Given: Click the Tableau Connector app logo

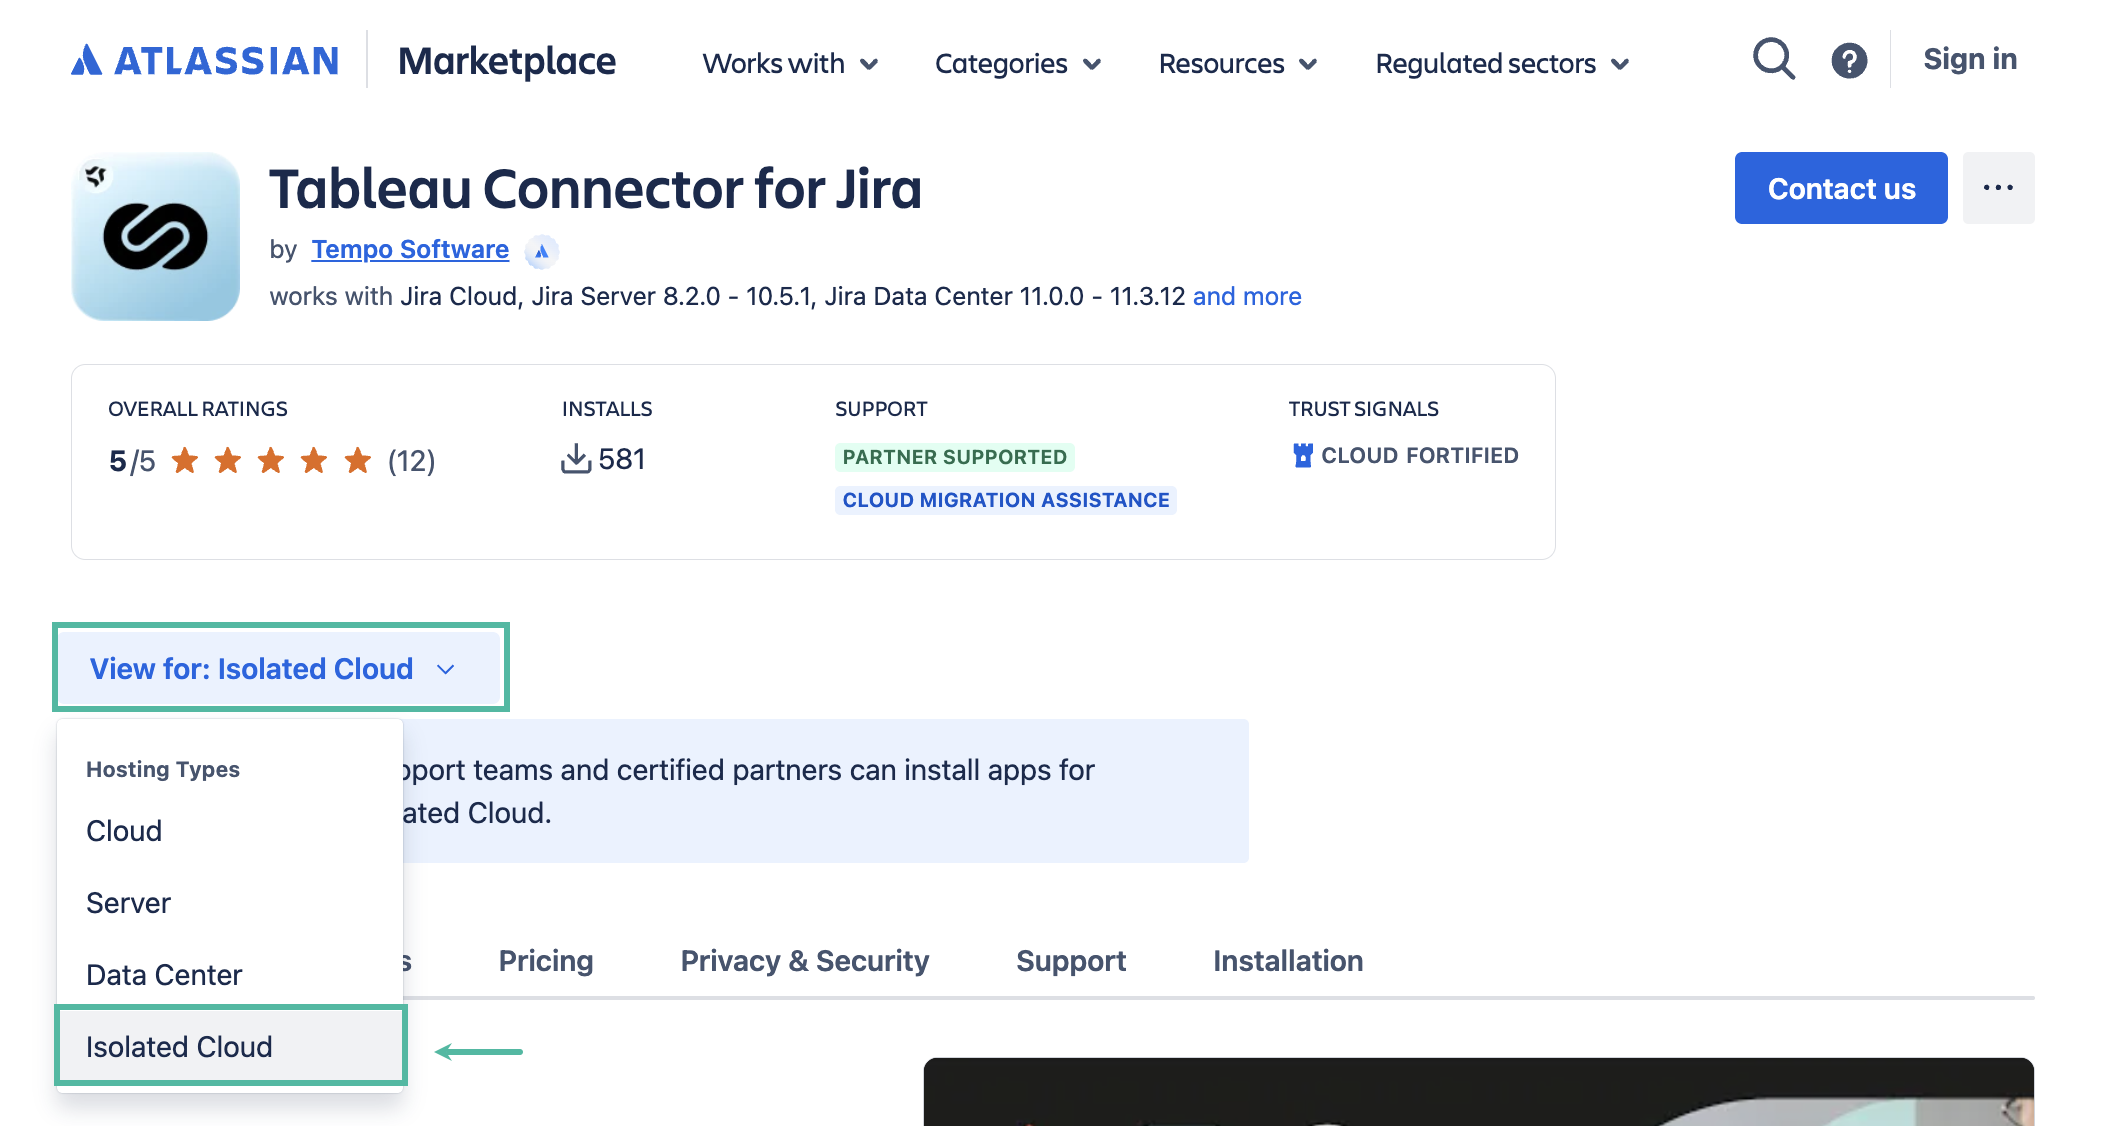Looking at the screenshot, I should click(156, 237).
